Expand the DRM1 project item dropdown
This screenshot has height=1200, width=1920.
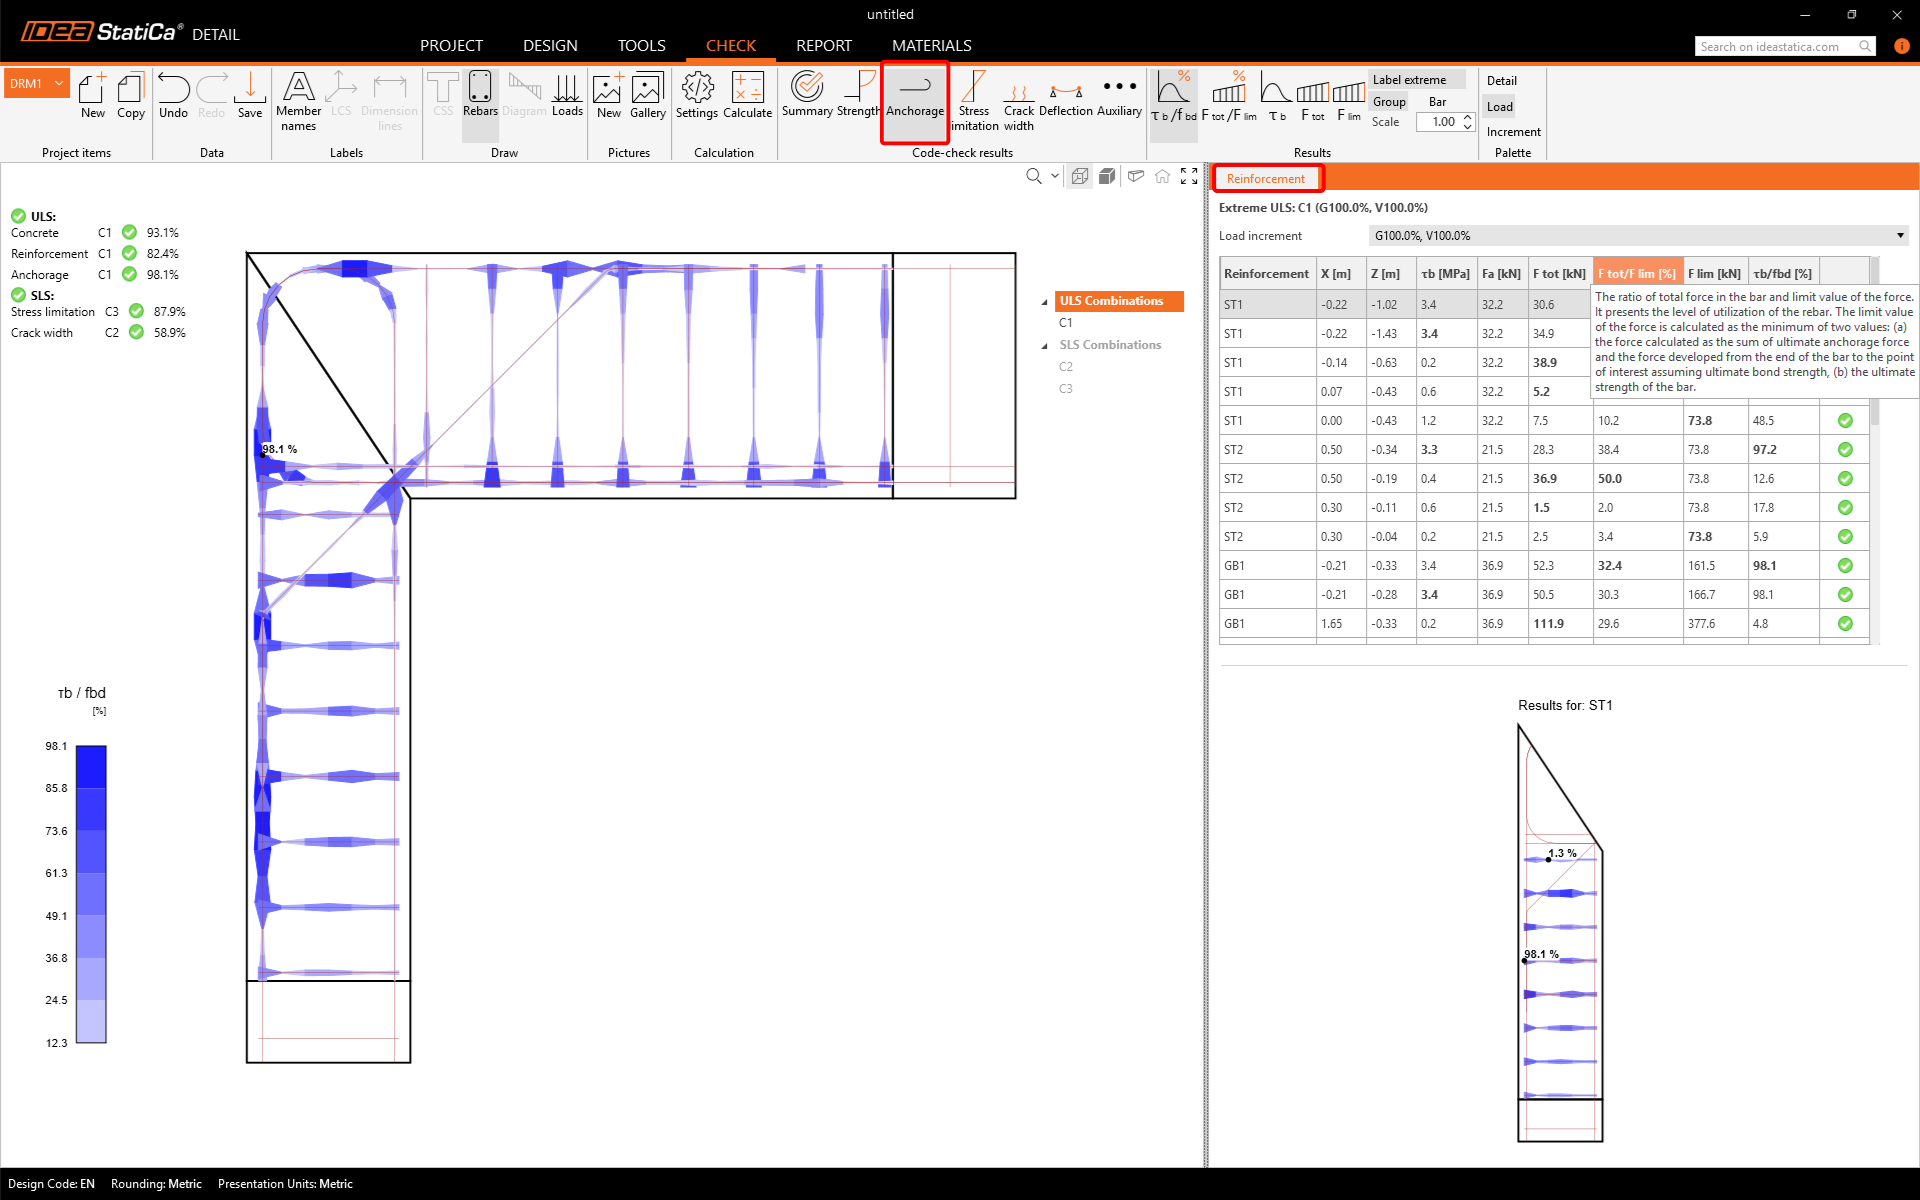point(59,84)
